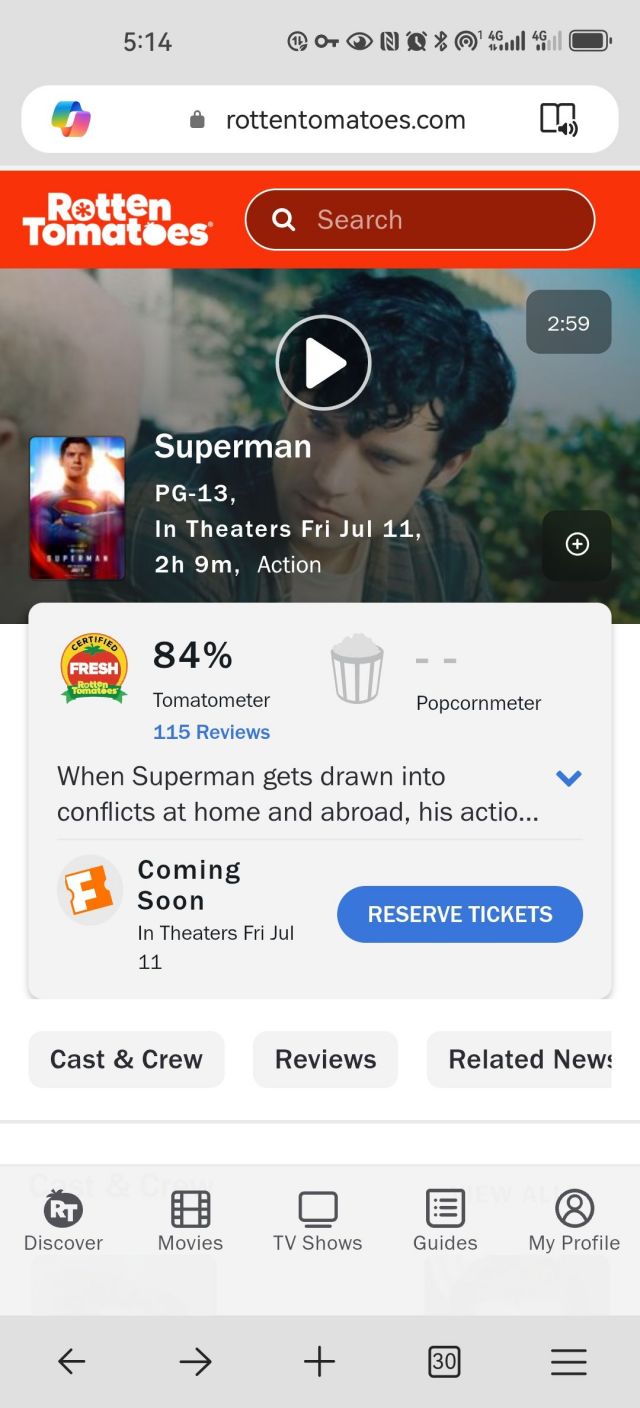Screen dimensions: 640x1408
Task: Expand the Superman synopsis chevron
Action: click(x=568, y=778)
